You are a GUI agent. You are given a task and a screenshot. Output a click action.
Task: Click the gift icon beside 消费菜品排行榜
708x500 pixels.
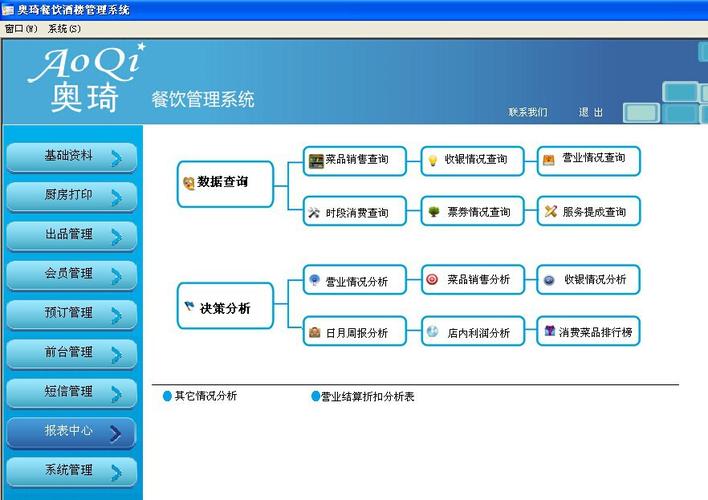pos(549,331)
